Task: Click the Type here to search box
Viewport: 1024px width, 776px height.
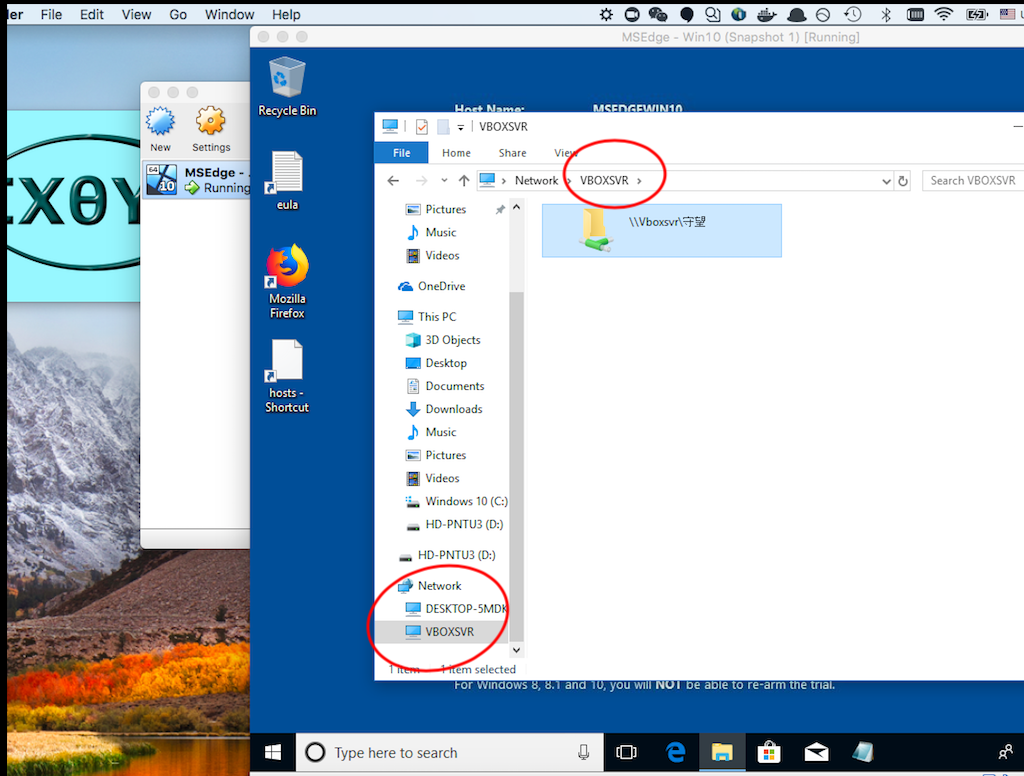Action: coord(451,752)
